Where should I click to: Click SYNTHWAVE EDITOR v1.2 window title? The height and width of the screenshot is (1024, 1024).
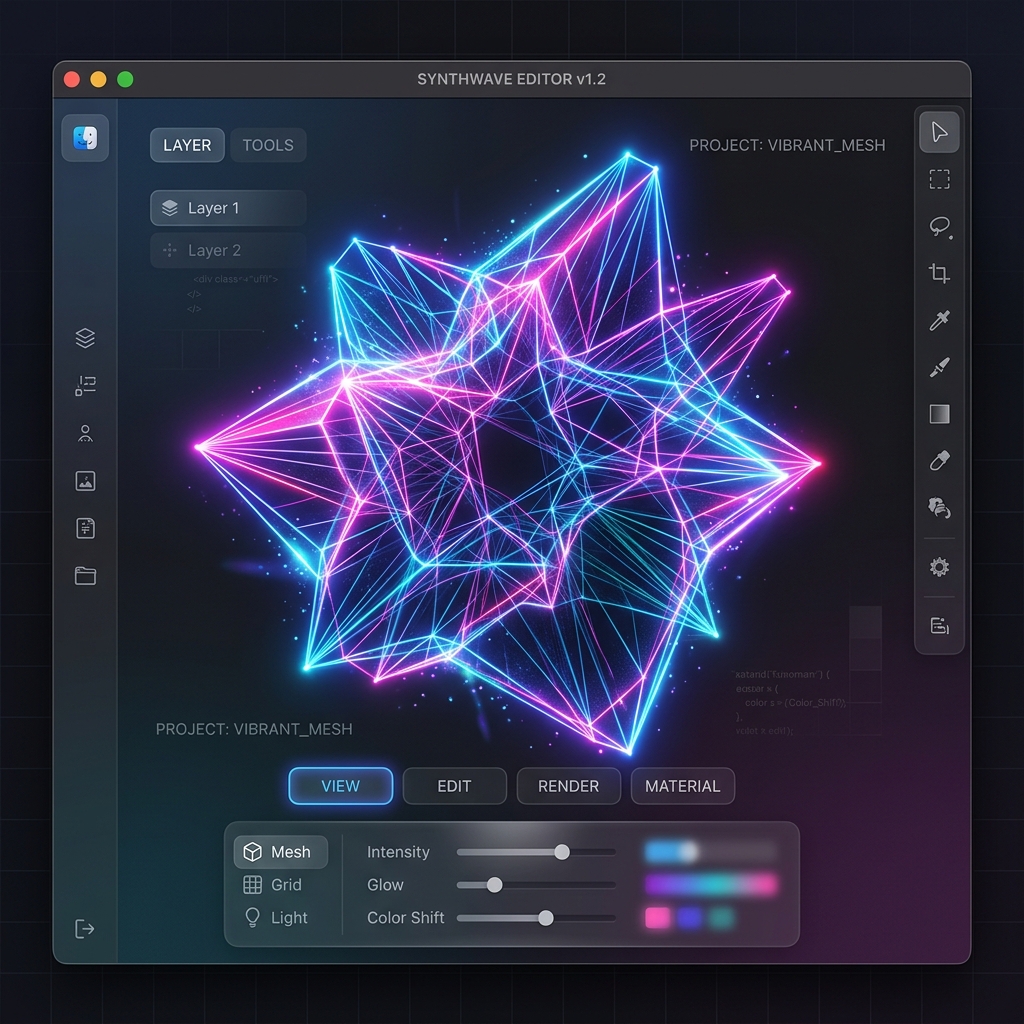(x=511, y=79)
